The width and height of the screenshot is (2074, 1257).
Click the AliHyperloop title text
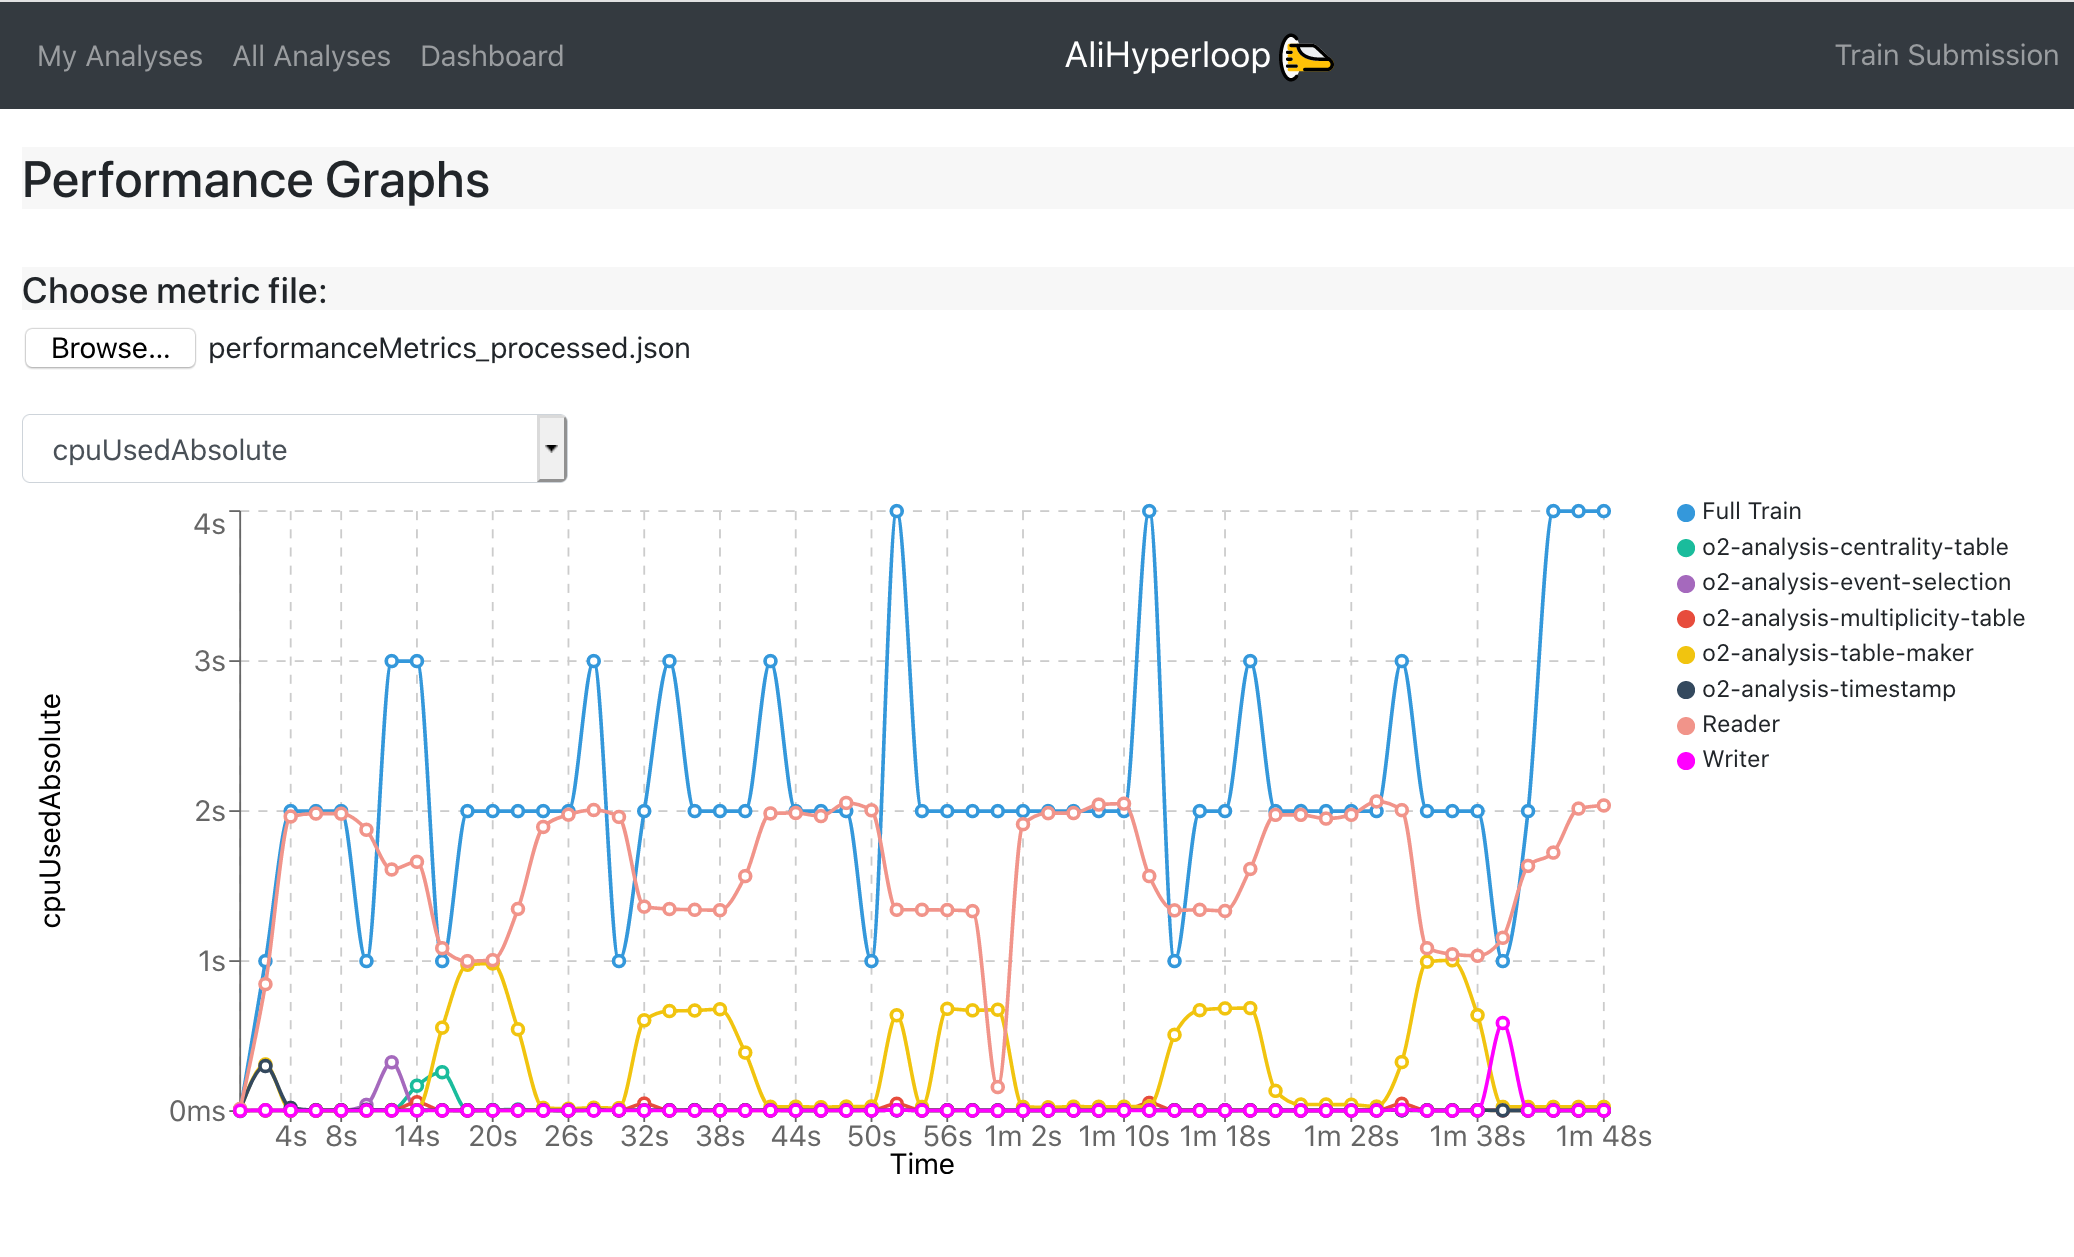(1167, 56)
